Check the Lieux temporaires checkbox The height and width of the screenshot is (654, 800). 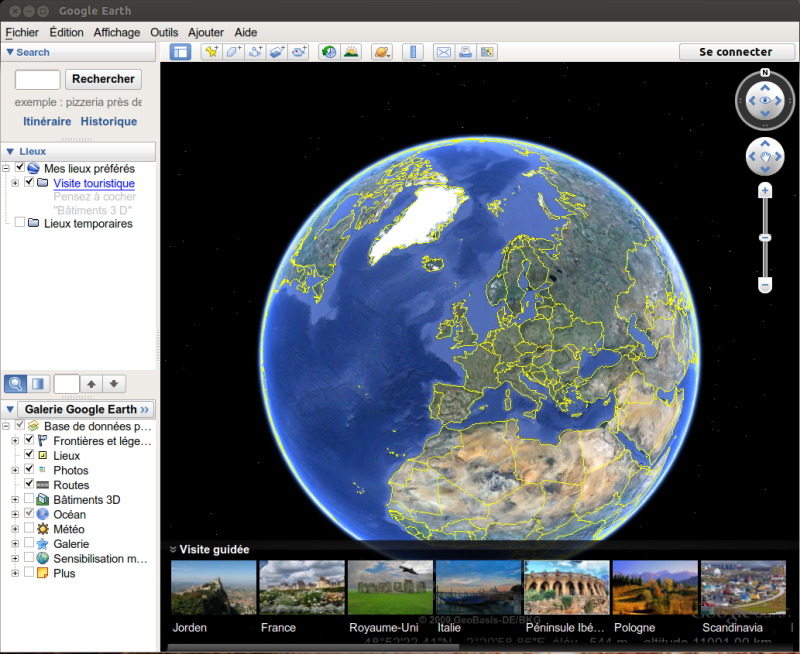click(x=20, y=222)
